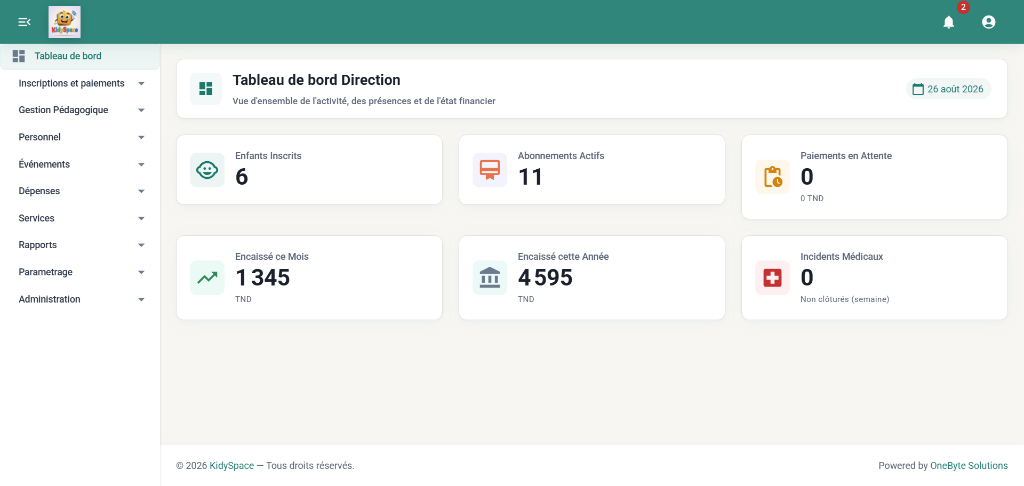The width and height of the screenshot is (1024, 486).
Task: Click the KidySpace logo
Action: [65, 22]
